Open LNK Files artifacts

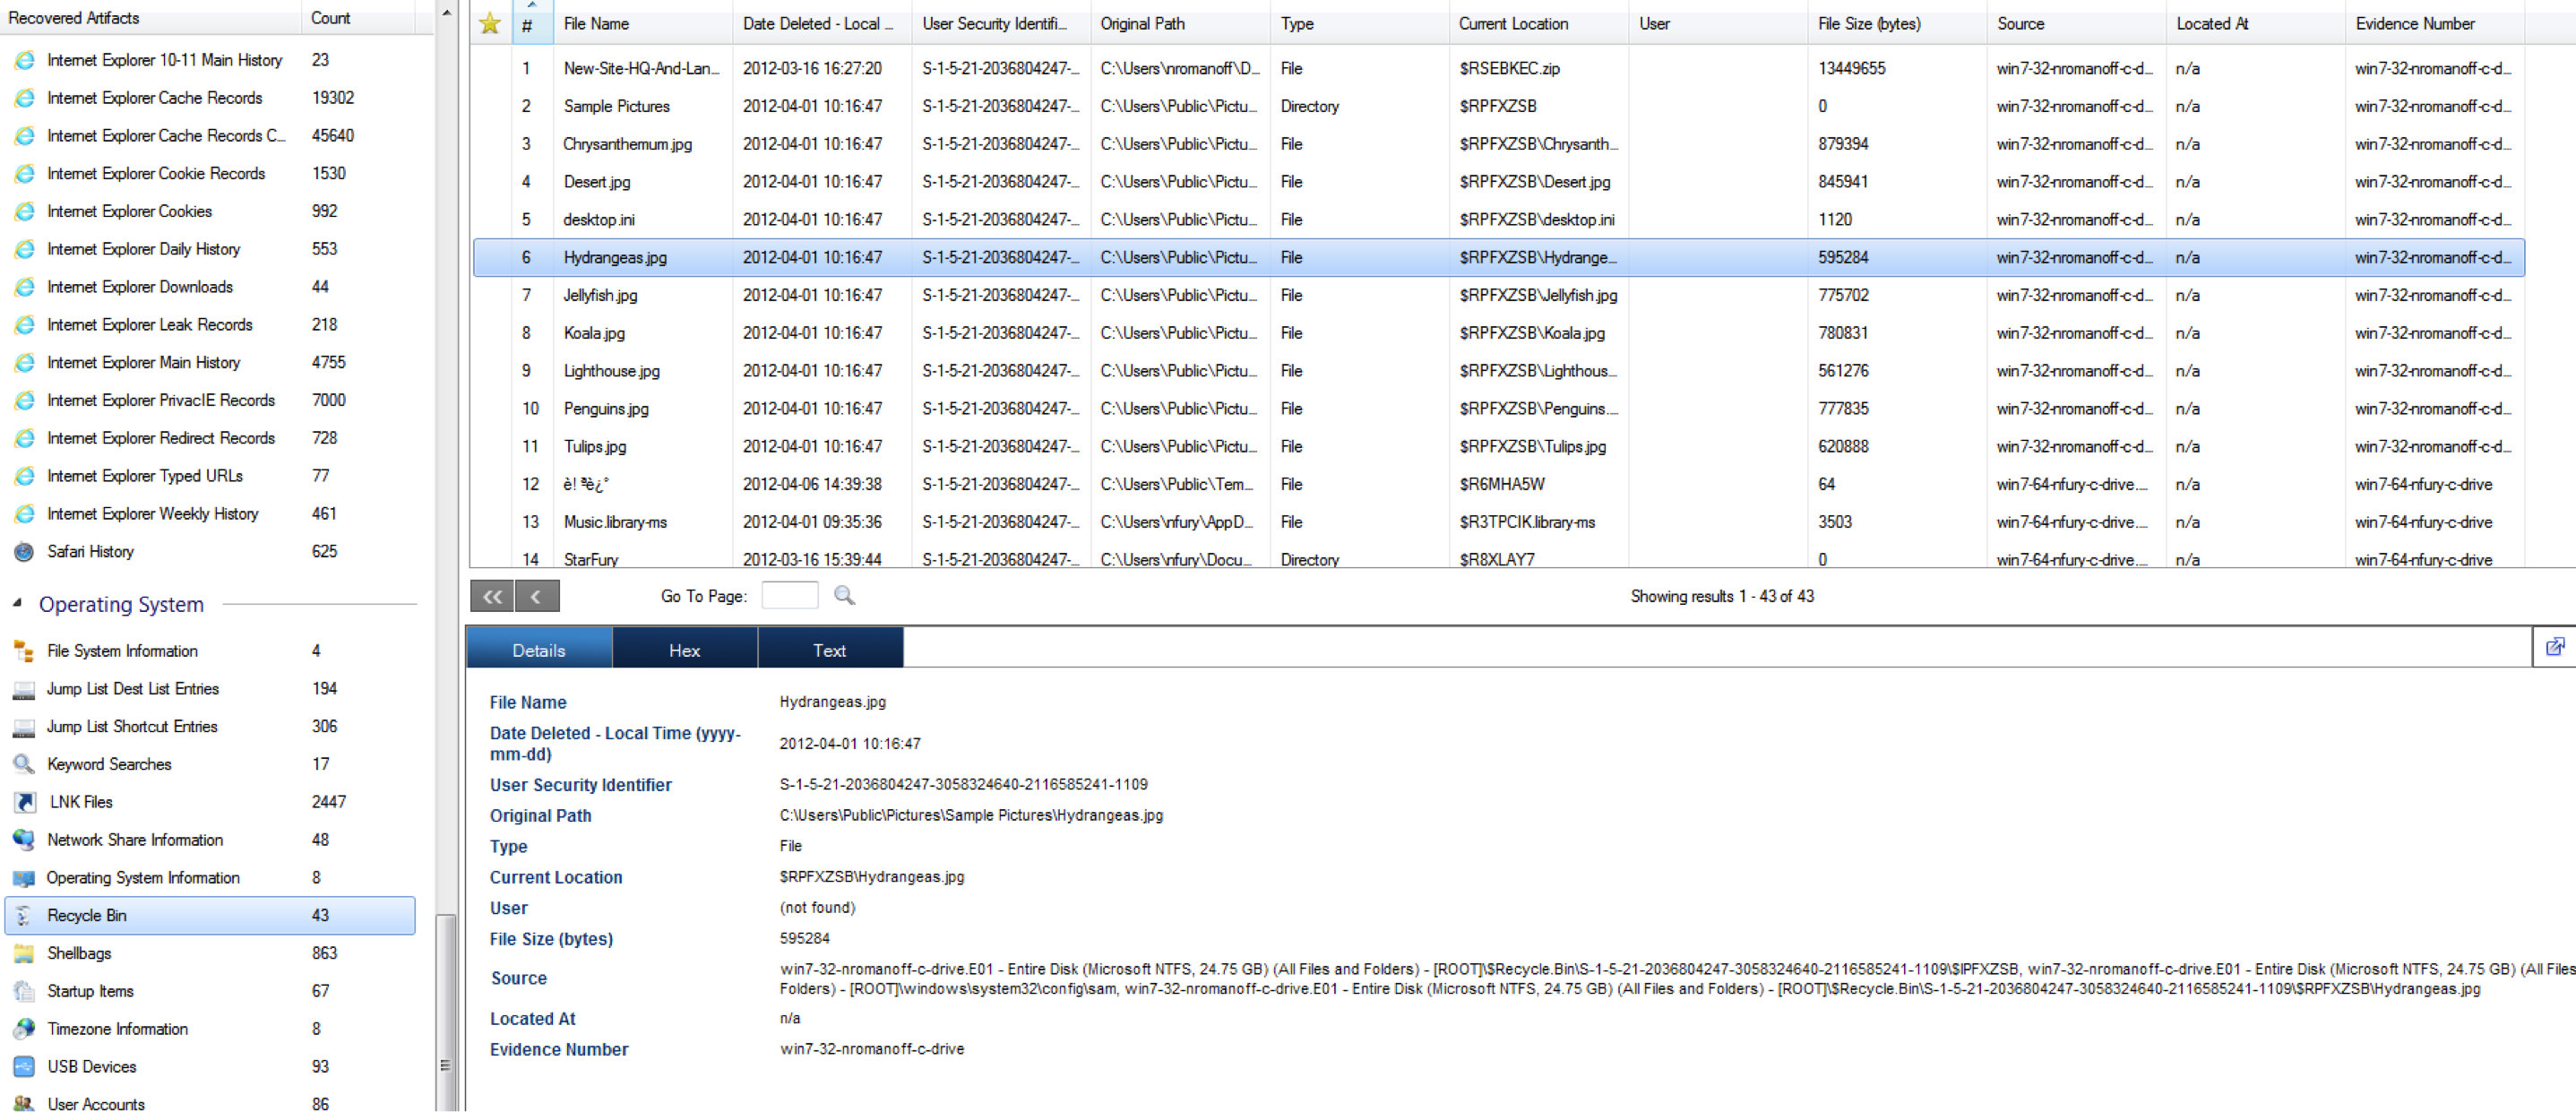[x=80, y=801]
